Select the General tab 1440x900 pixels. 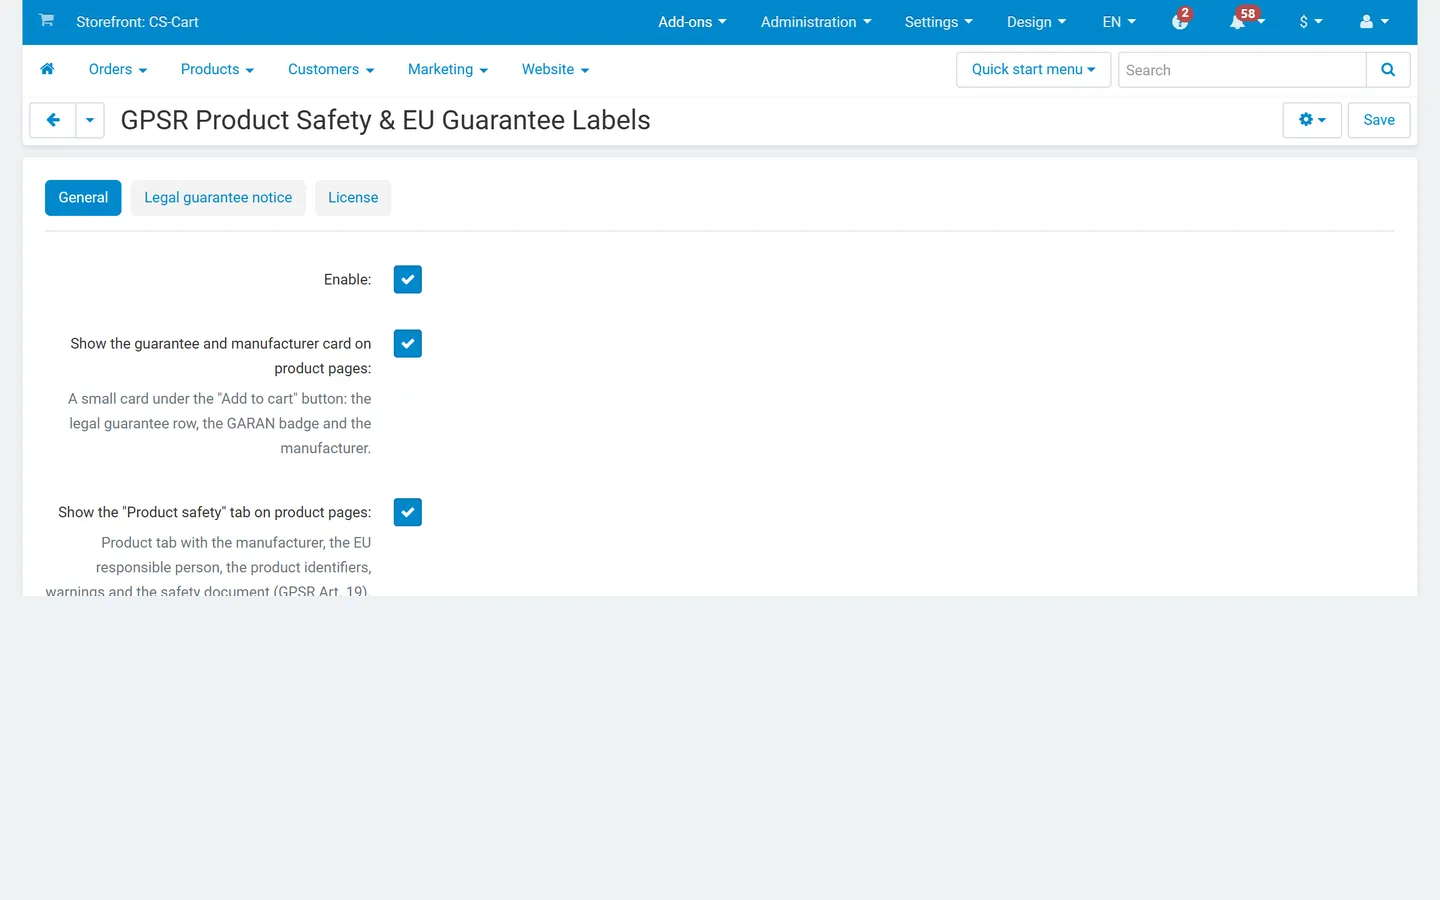pos(83,198)
